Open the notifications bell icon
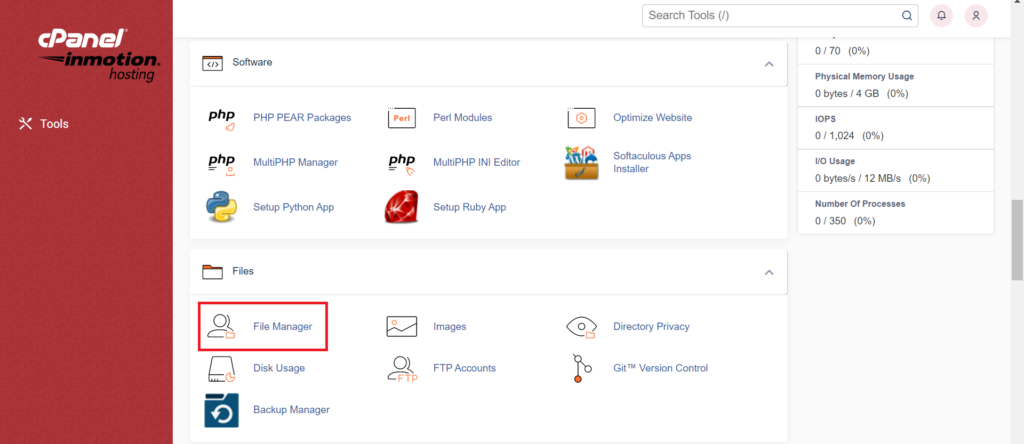Screen dimensions: 1024x444 coord(941,16)
